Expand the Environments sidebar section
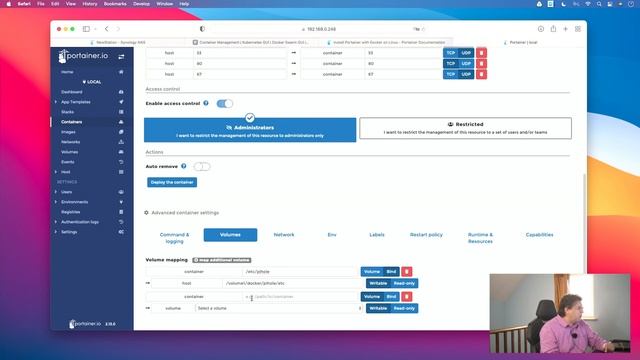Screen dimensions: 640x360 [x=56, y=202]
